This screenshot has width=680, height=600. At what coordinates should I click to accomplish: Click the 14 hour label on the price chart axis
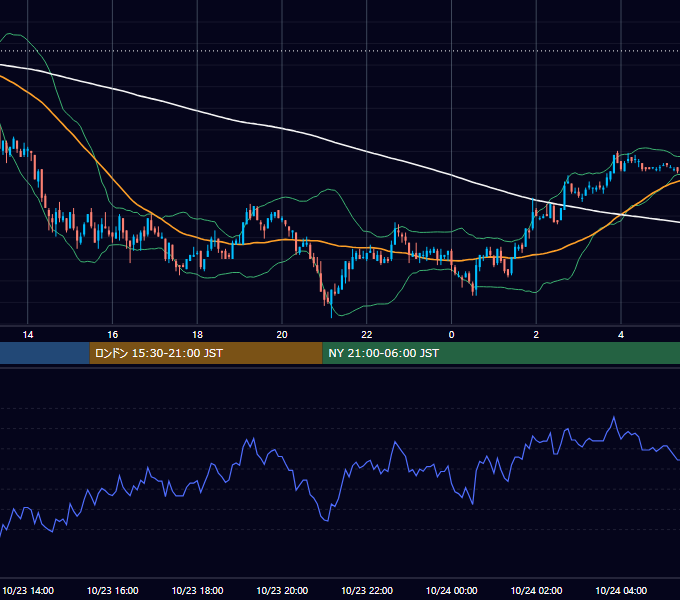(28, 335)
